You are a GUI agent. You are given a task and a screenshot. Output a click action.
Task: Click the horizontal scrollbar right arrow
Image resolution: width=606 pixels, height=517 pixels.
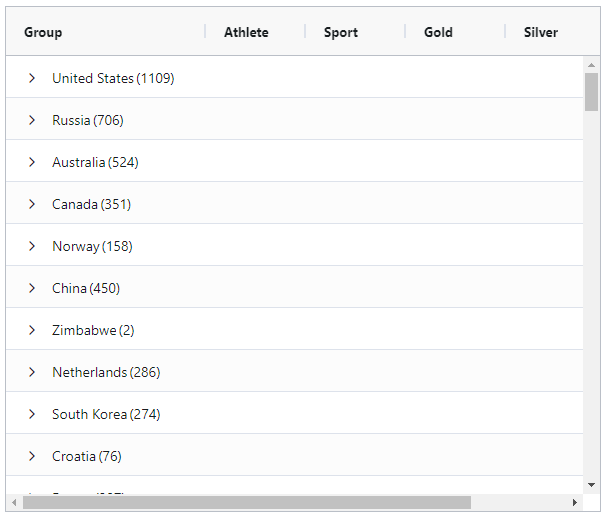tap(575, 502)
